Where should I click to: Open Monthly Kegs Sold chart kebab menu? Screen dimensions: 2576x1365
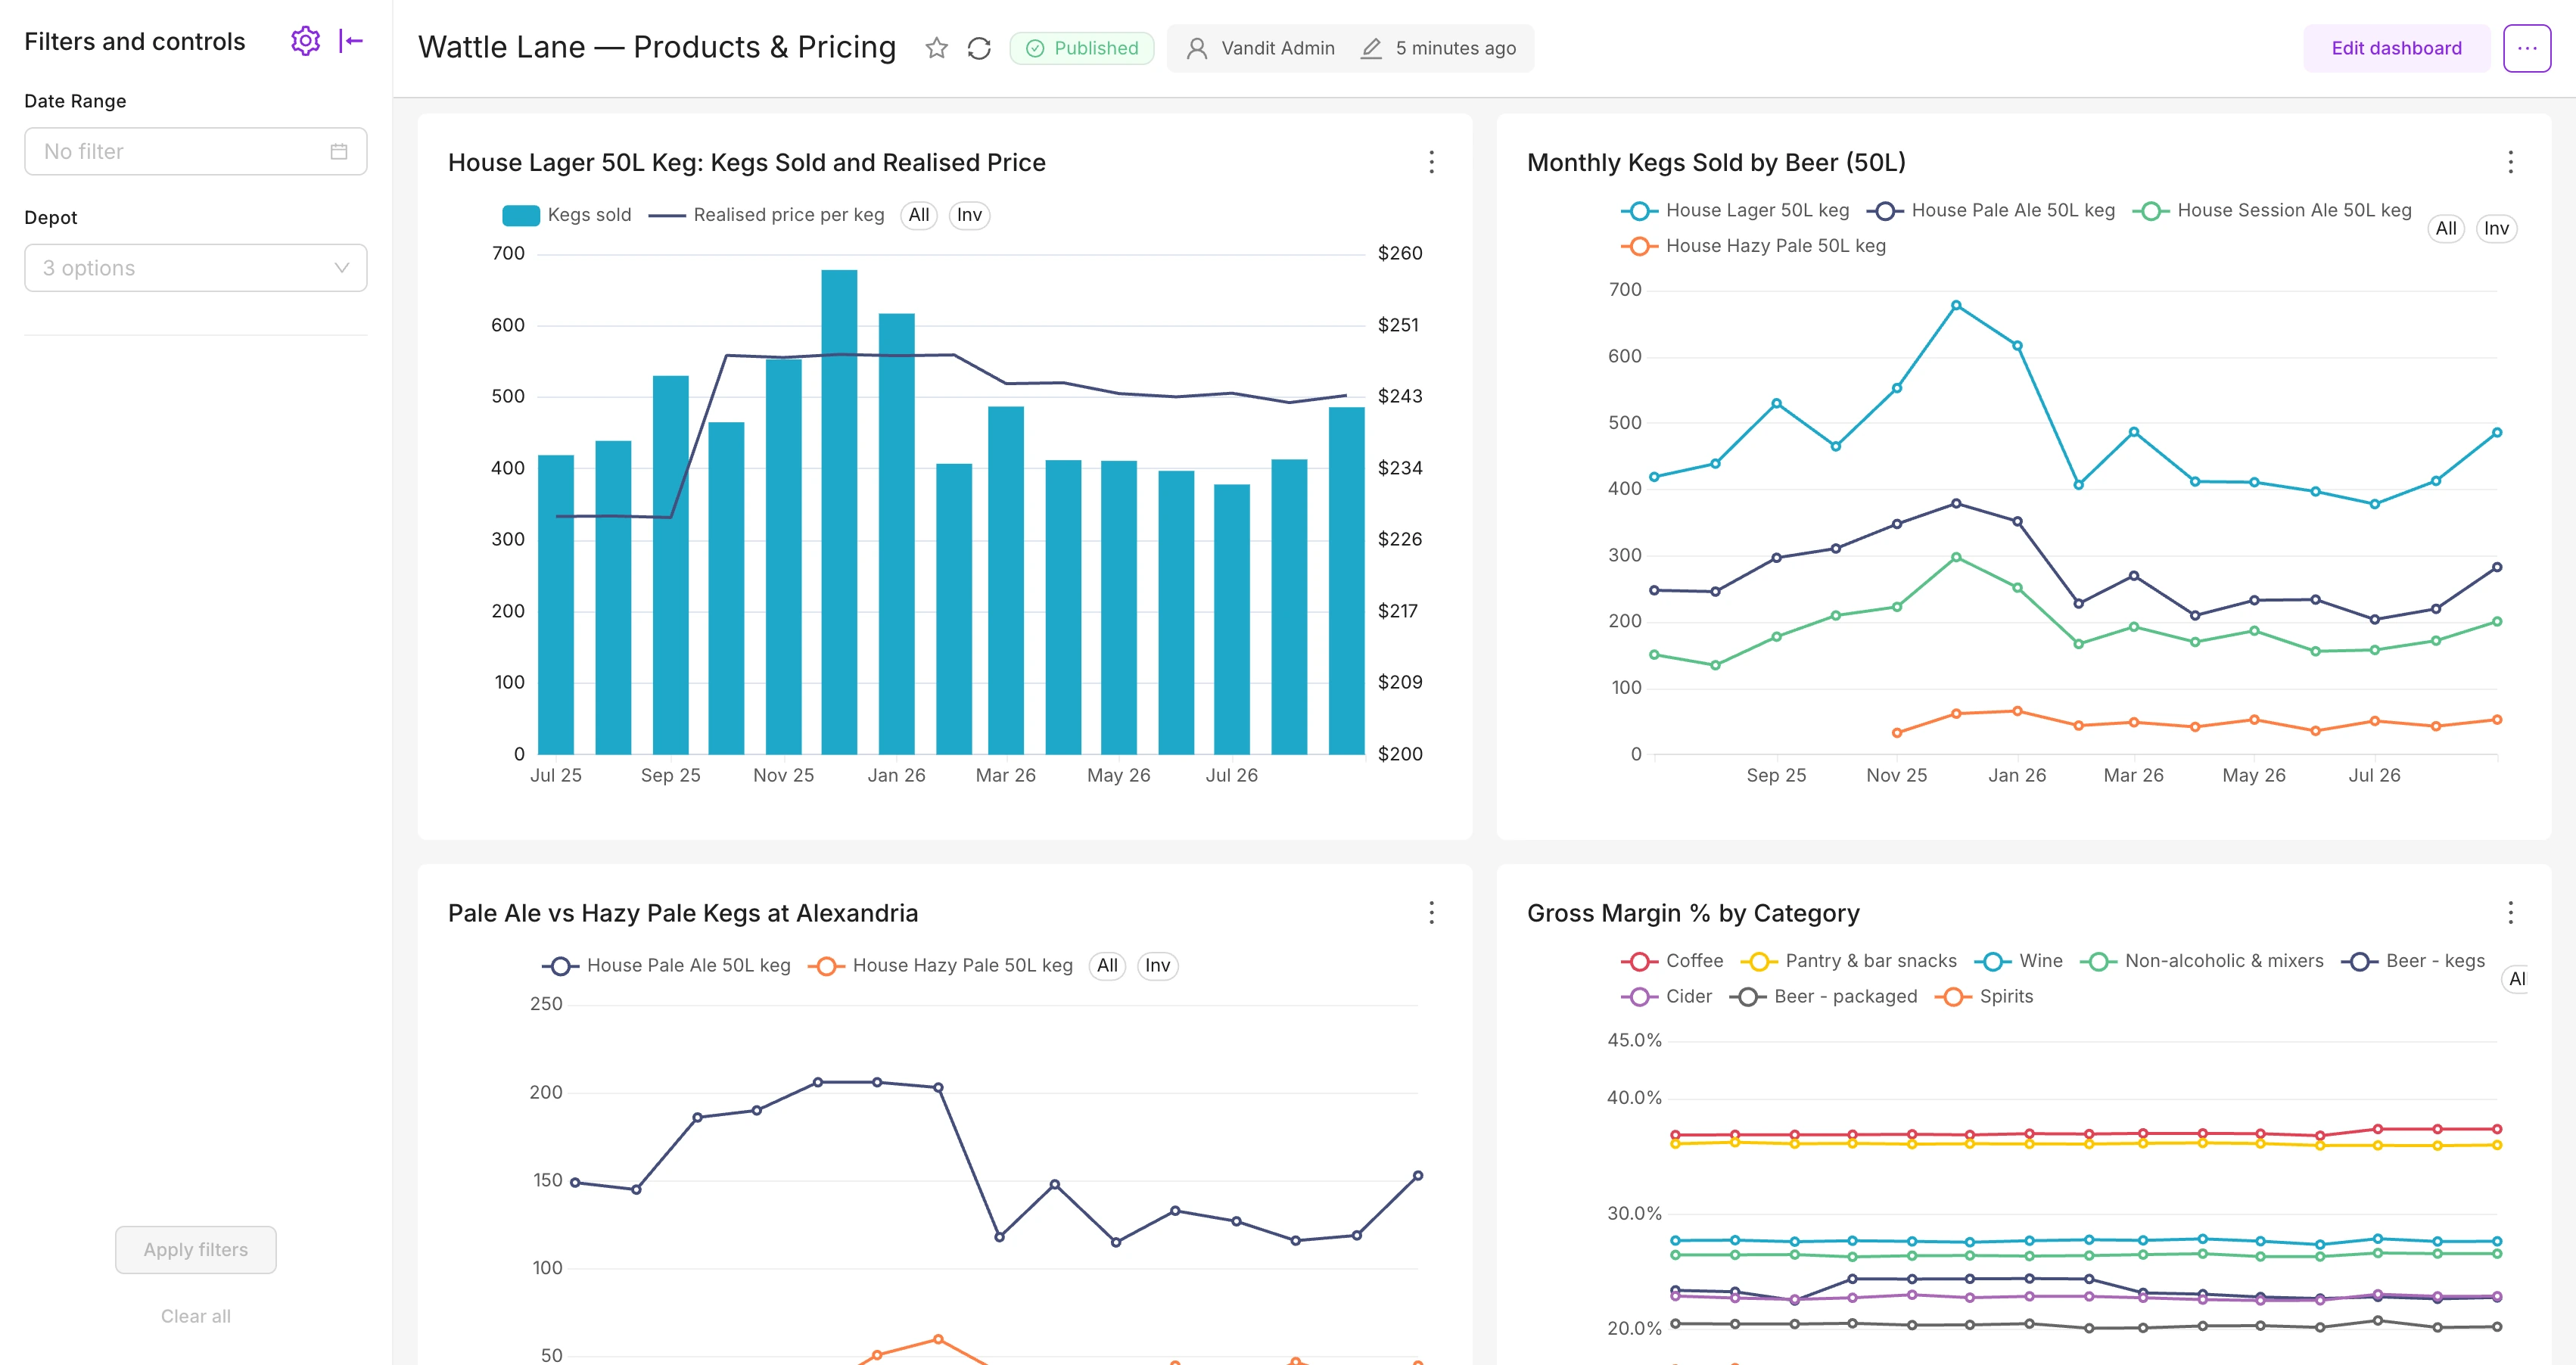pos(2510,162)
